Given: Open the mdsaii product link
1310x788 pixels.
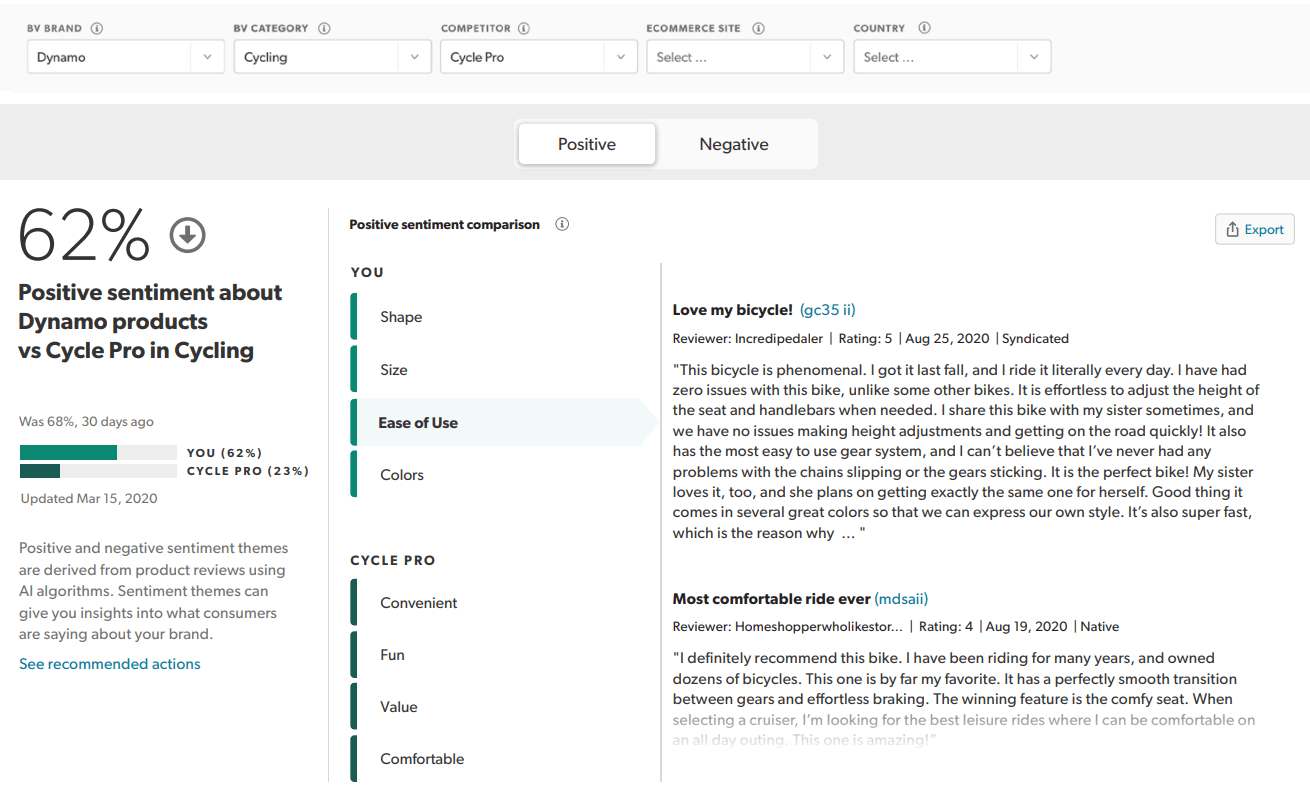Looking at the screenshot, I should [901, 599].
